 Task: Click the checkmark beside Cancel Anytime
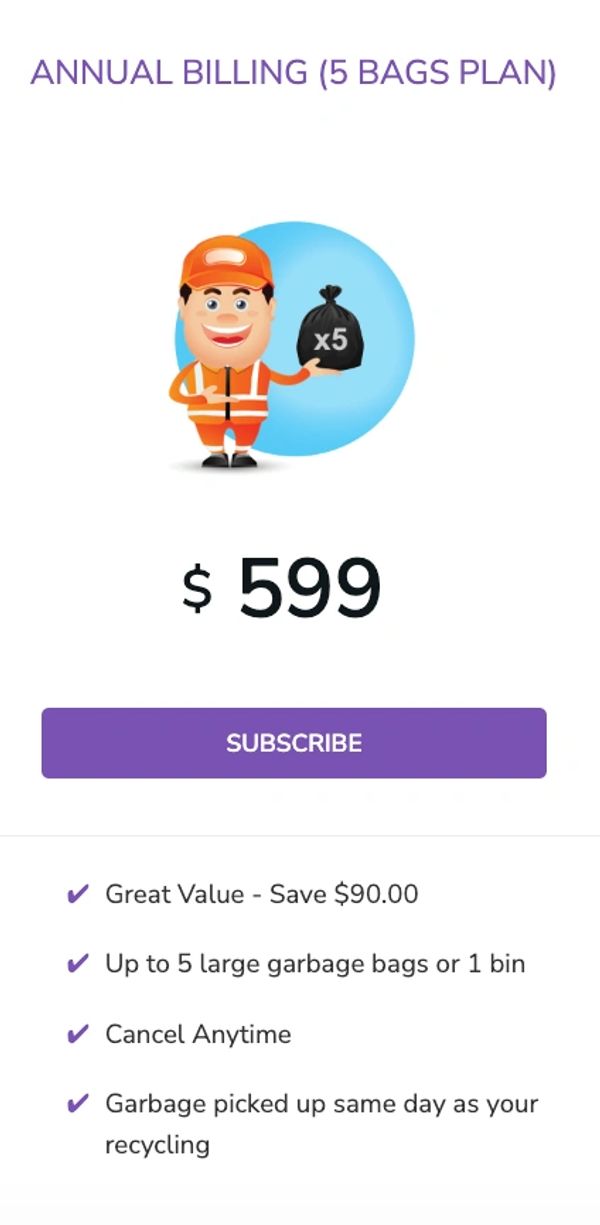77,1034
